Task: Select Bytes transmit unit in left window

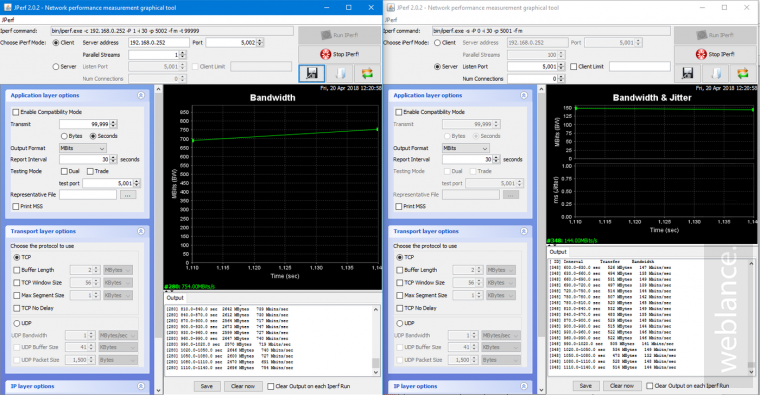Action: [x=64, y=136]
